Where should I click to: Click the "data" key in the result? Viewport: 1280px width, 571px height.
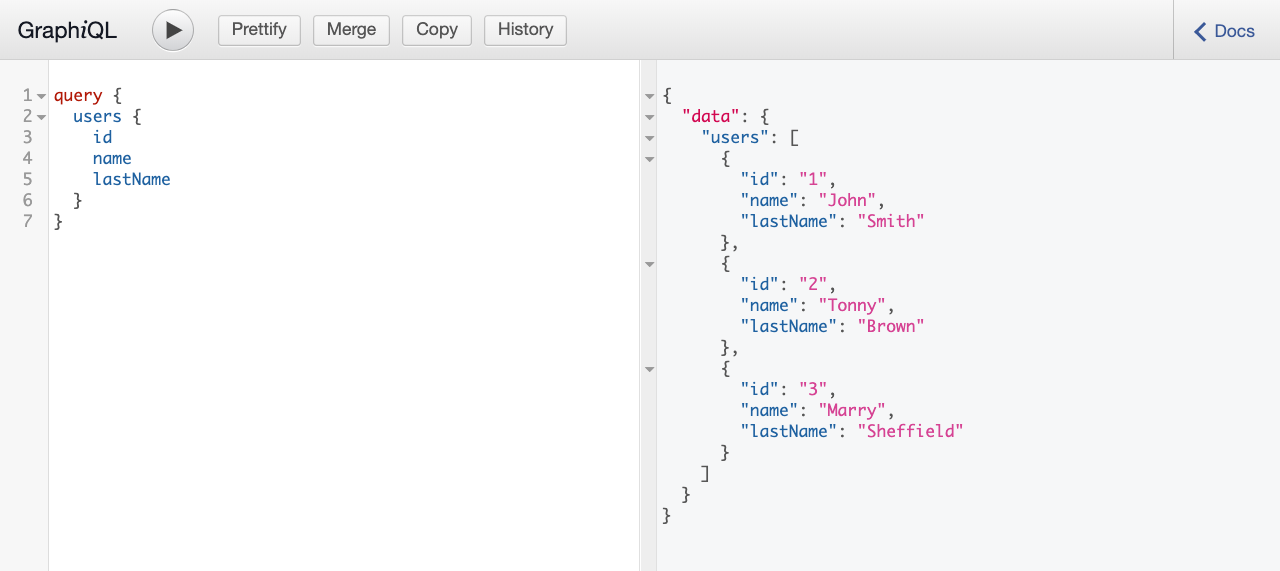[710, 117]
